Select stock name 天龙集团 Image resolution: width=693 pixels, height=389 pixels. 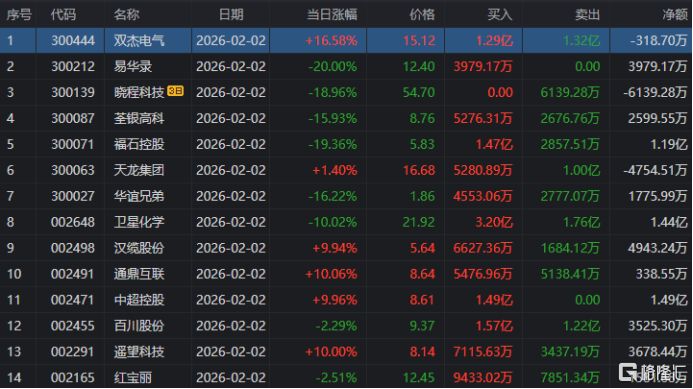coord(139,170)
